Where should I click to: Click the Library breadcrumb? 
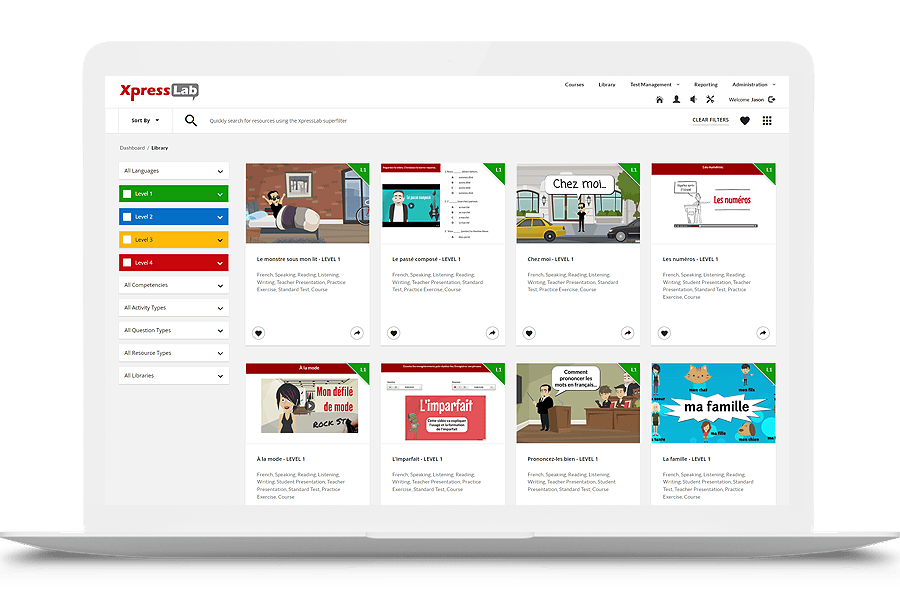[160, 148]
